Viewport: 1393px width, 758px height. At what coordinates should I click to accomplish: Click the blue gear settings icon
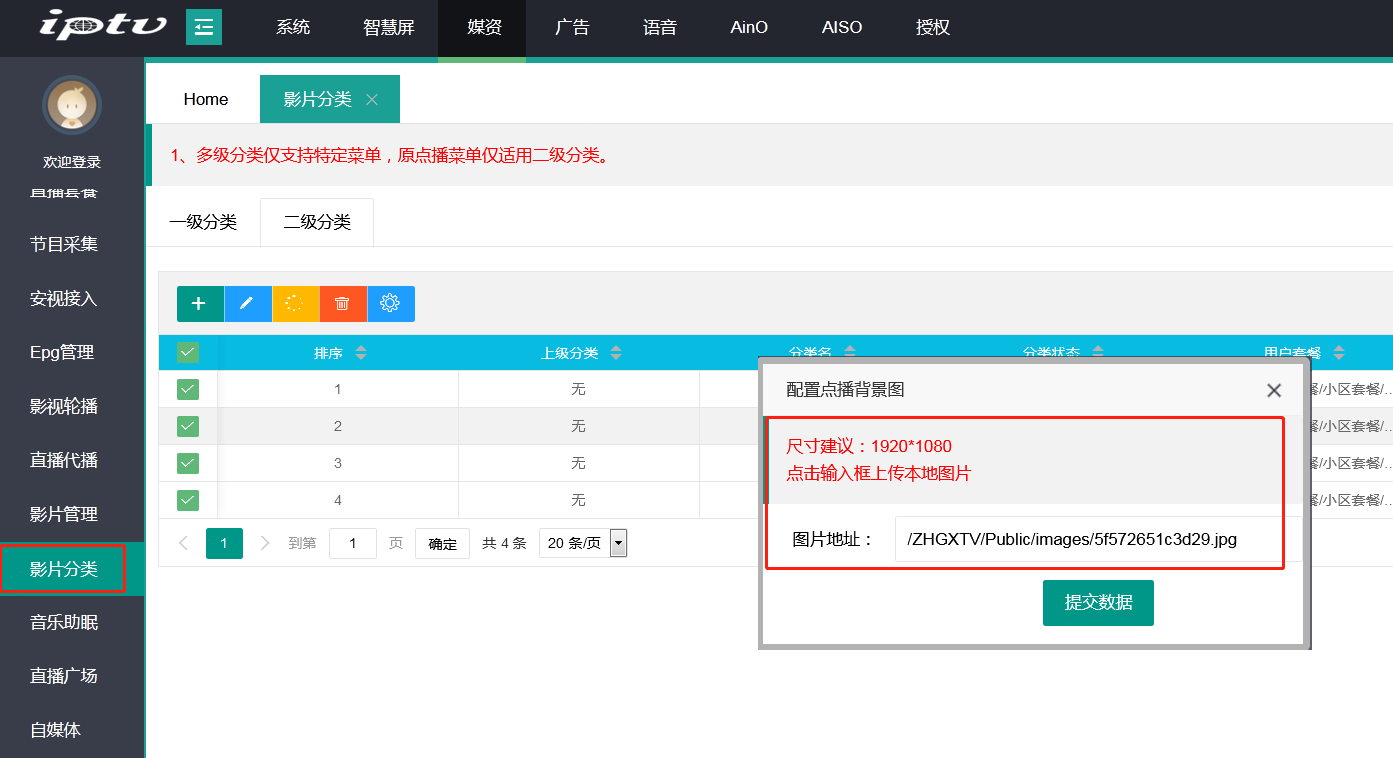tap(391, 304)
